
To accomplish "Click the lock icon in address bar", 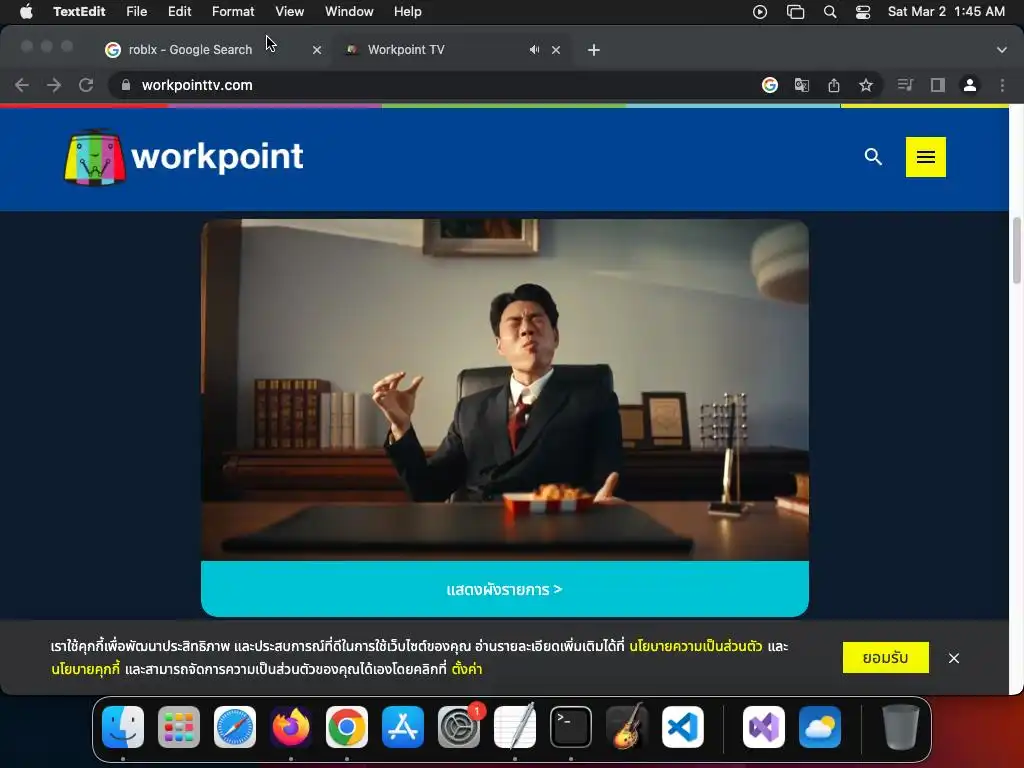I will [126, 85].
